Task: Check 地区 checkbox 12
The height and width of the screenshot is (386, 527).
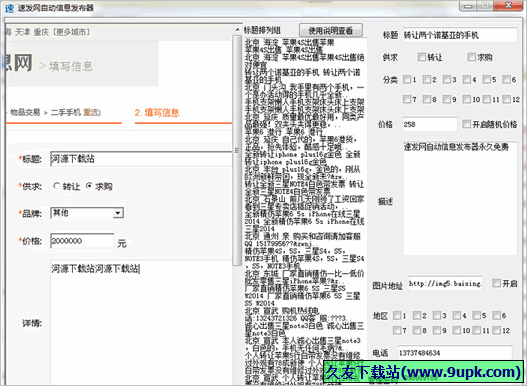Action: click(496, 330)
